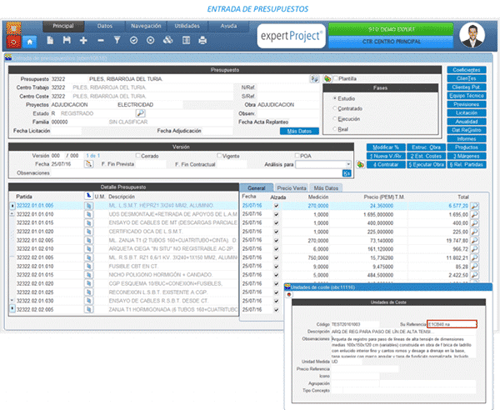This screenshot has height=410, width=500.
Task: Open the Ayuda menu tab
Action: tap(229, 26)
